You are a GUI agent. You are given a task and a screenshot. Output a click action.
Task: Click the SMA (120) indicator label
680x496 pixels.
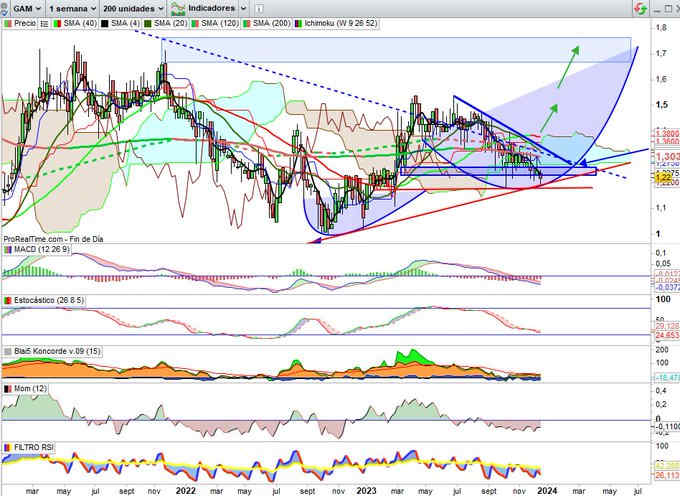pos(220,23)
